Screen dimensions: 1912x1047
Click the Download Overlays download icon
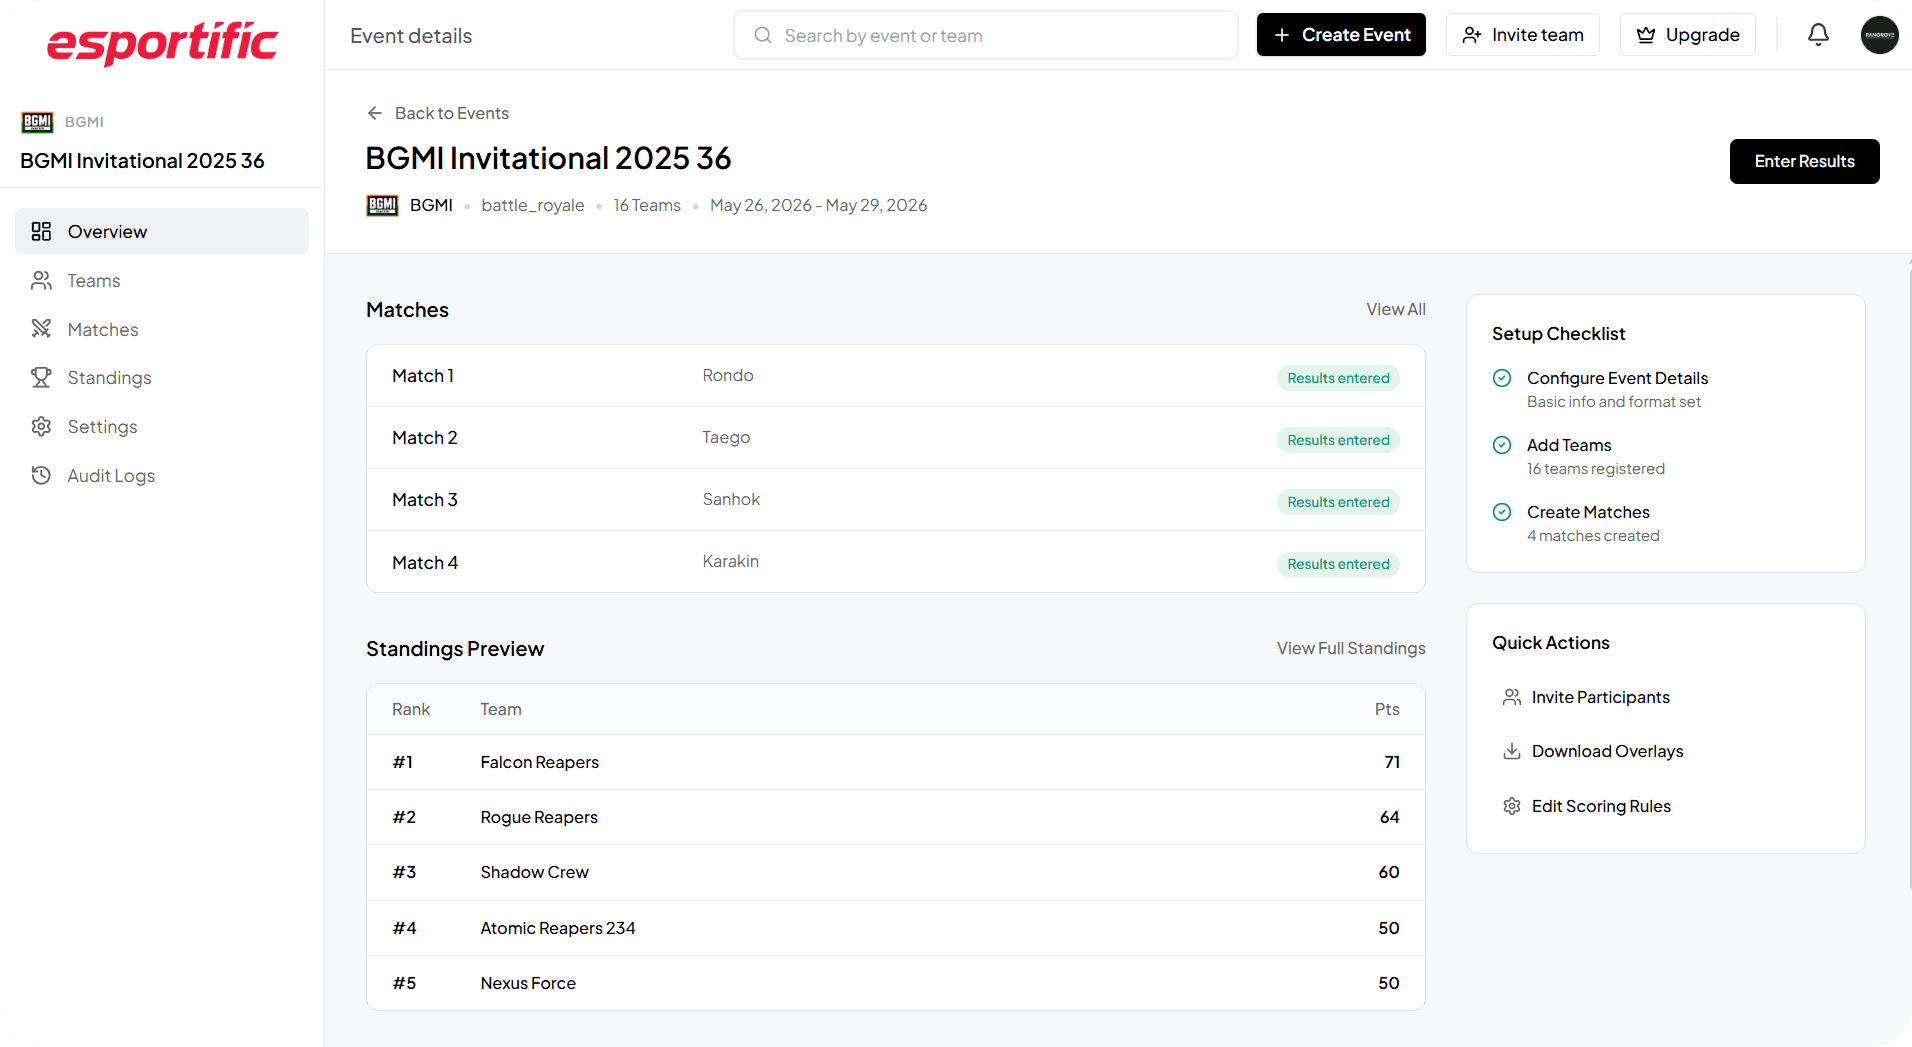pos(1512,751)
